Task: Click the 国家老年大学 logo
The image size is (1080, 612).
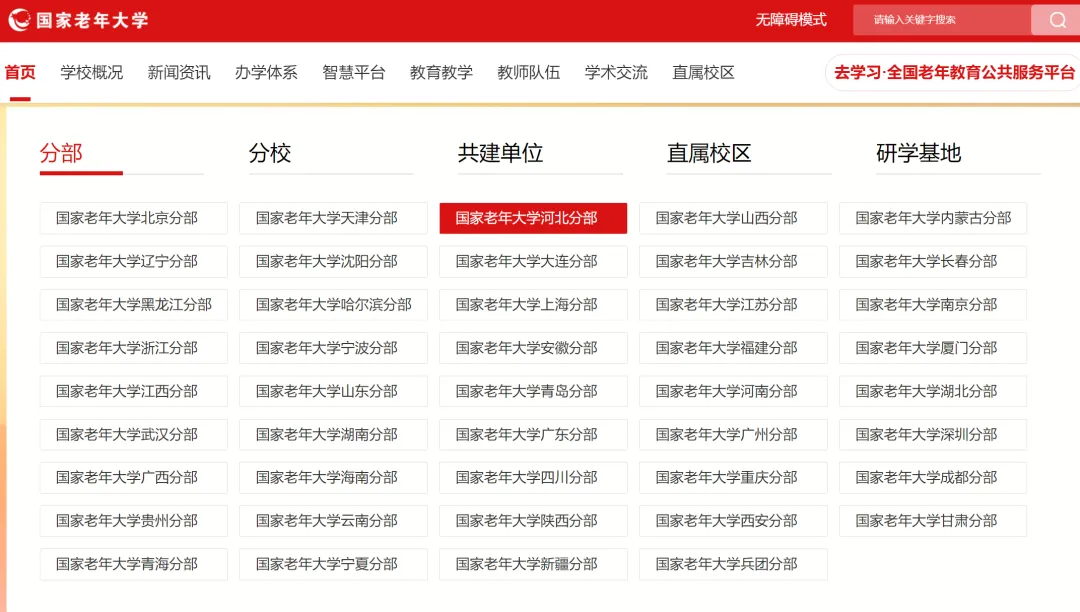Action: [x=78, y=20]
